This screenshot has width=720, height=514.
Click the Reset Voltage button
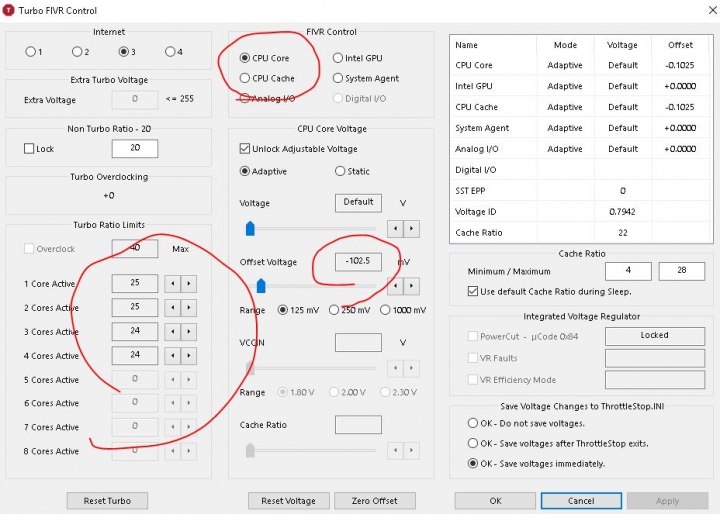(x=288, y=501)
